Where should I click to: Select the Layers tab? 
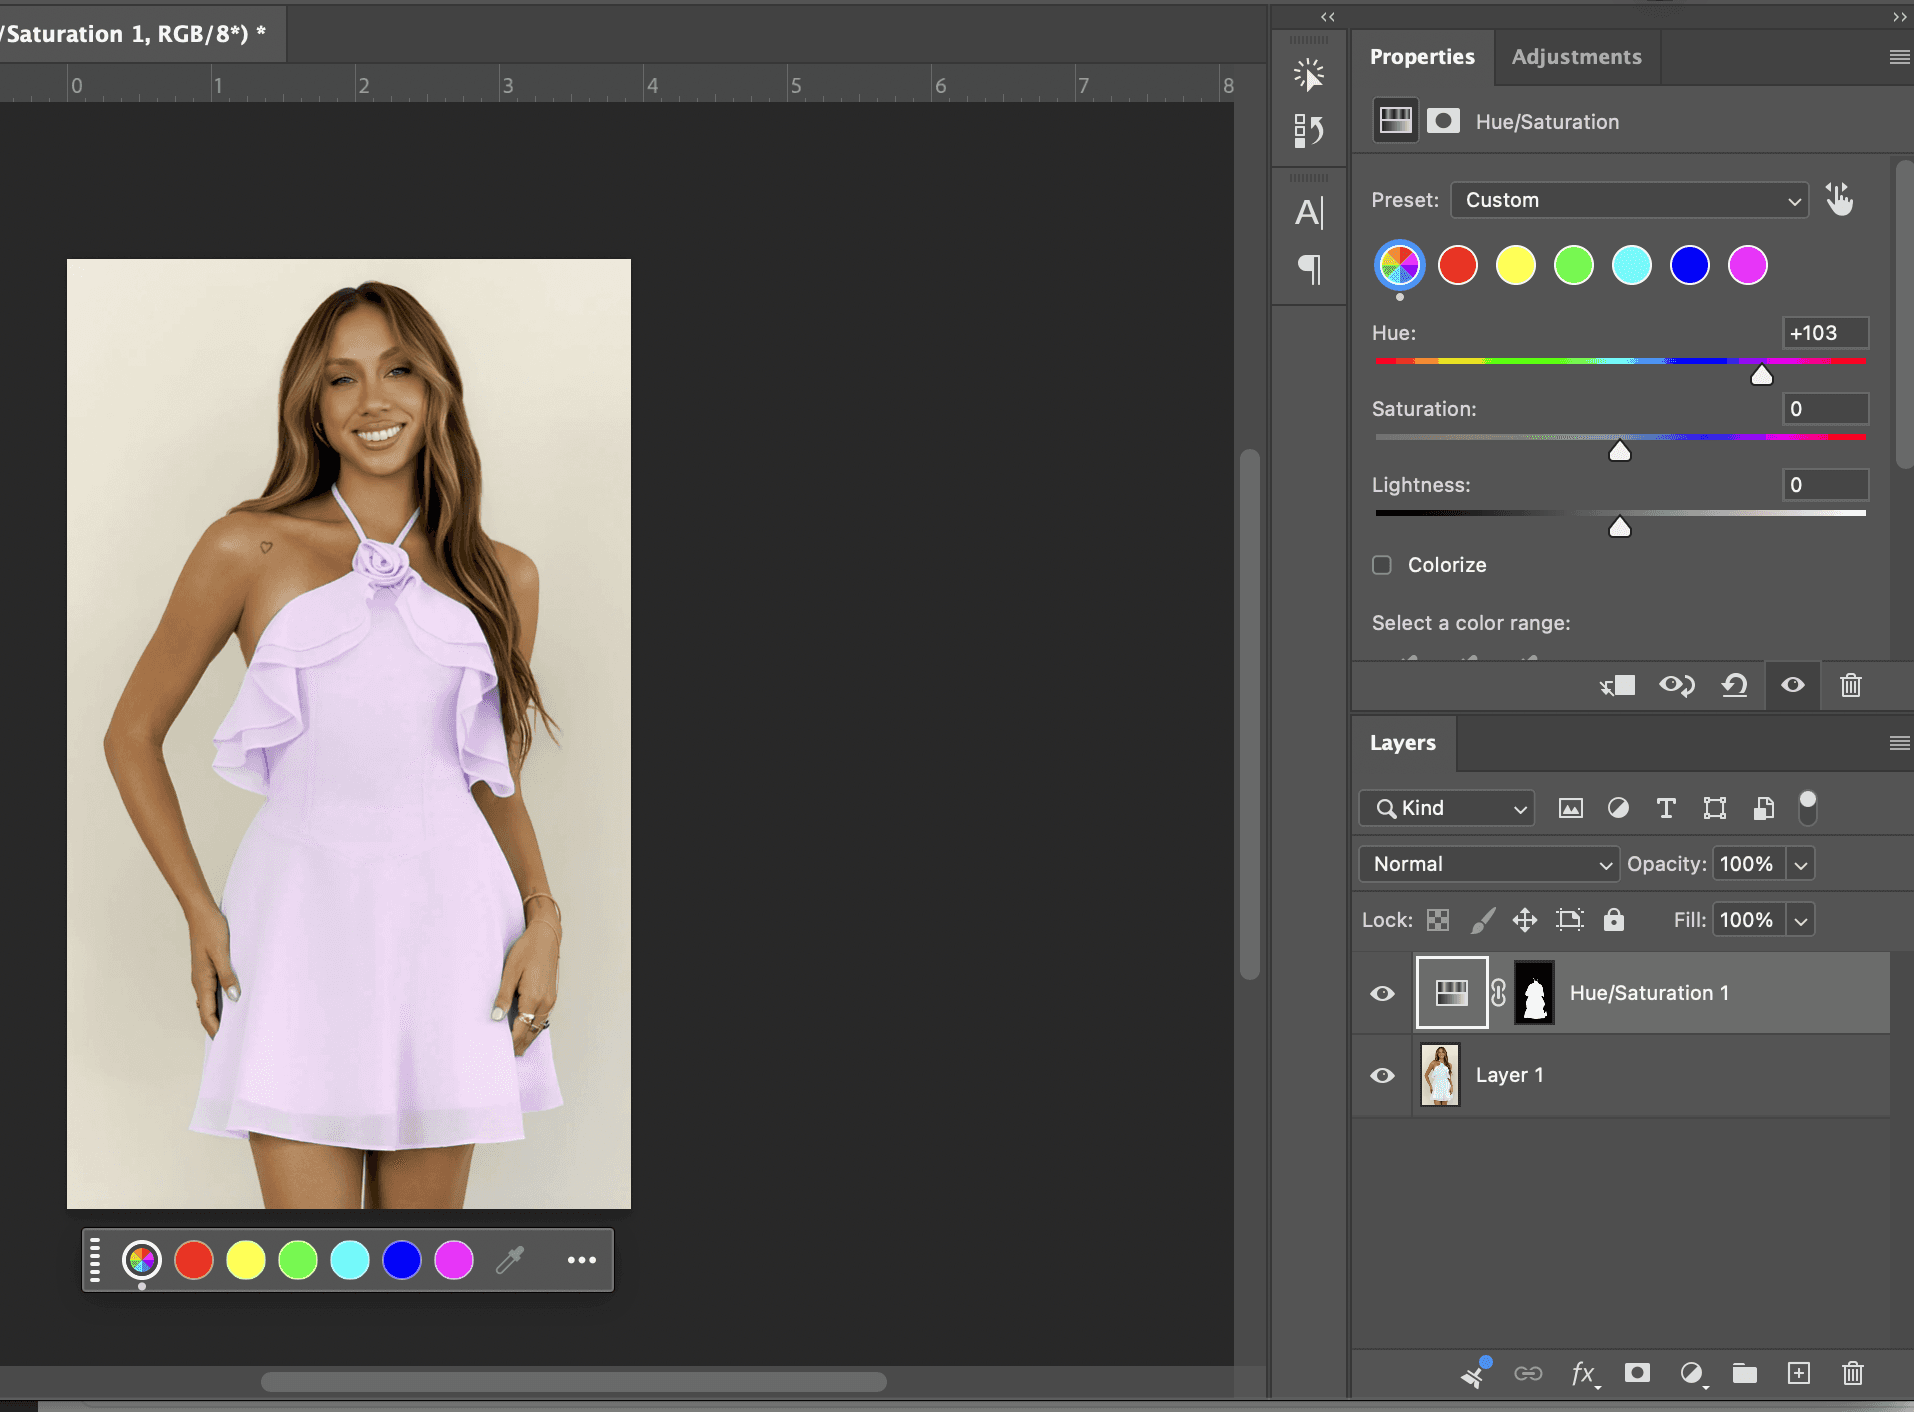[x=1403, y=743]
